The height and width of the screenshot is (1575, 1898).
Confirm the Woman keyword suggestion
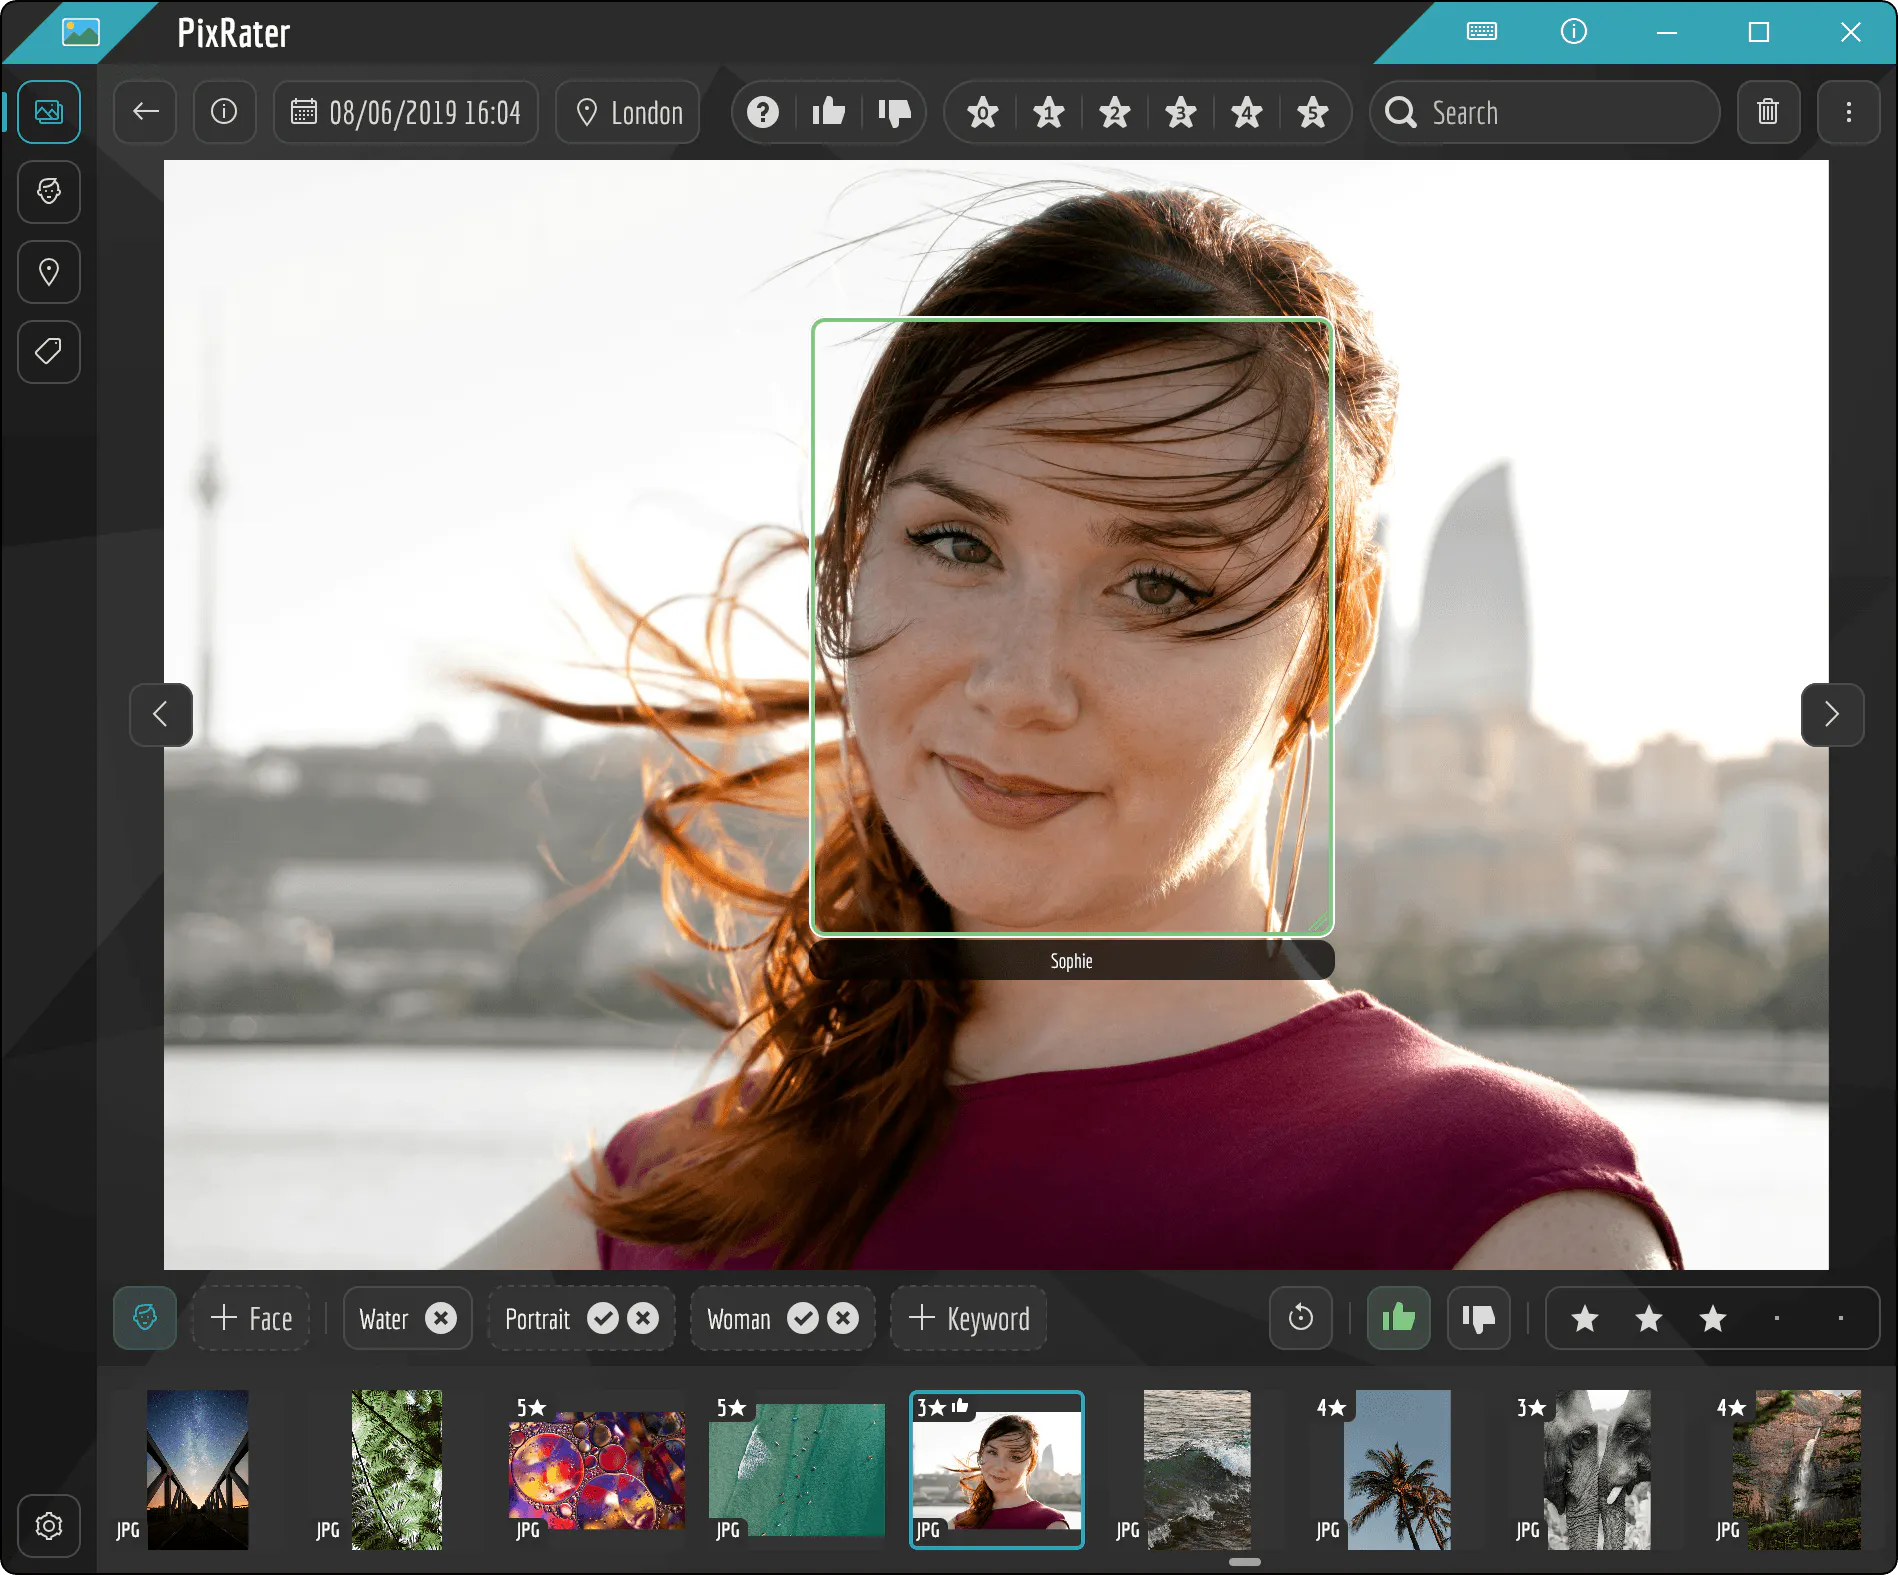coord(803,1318)
